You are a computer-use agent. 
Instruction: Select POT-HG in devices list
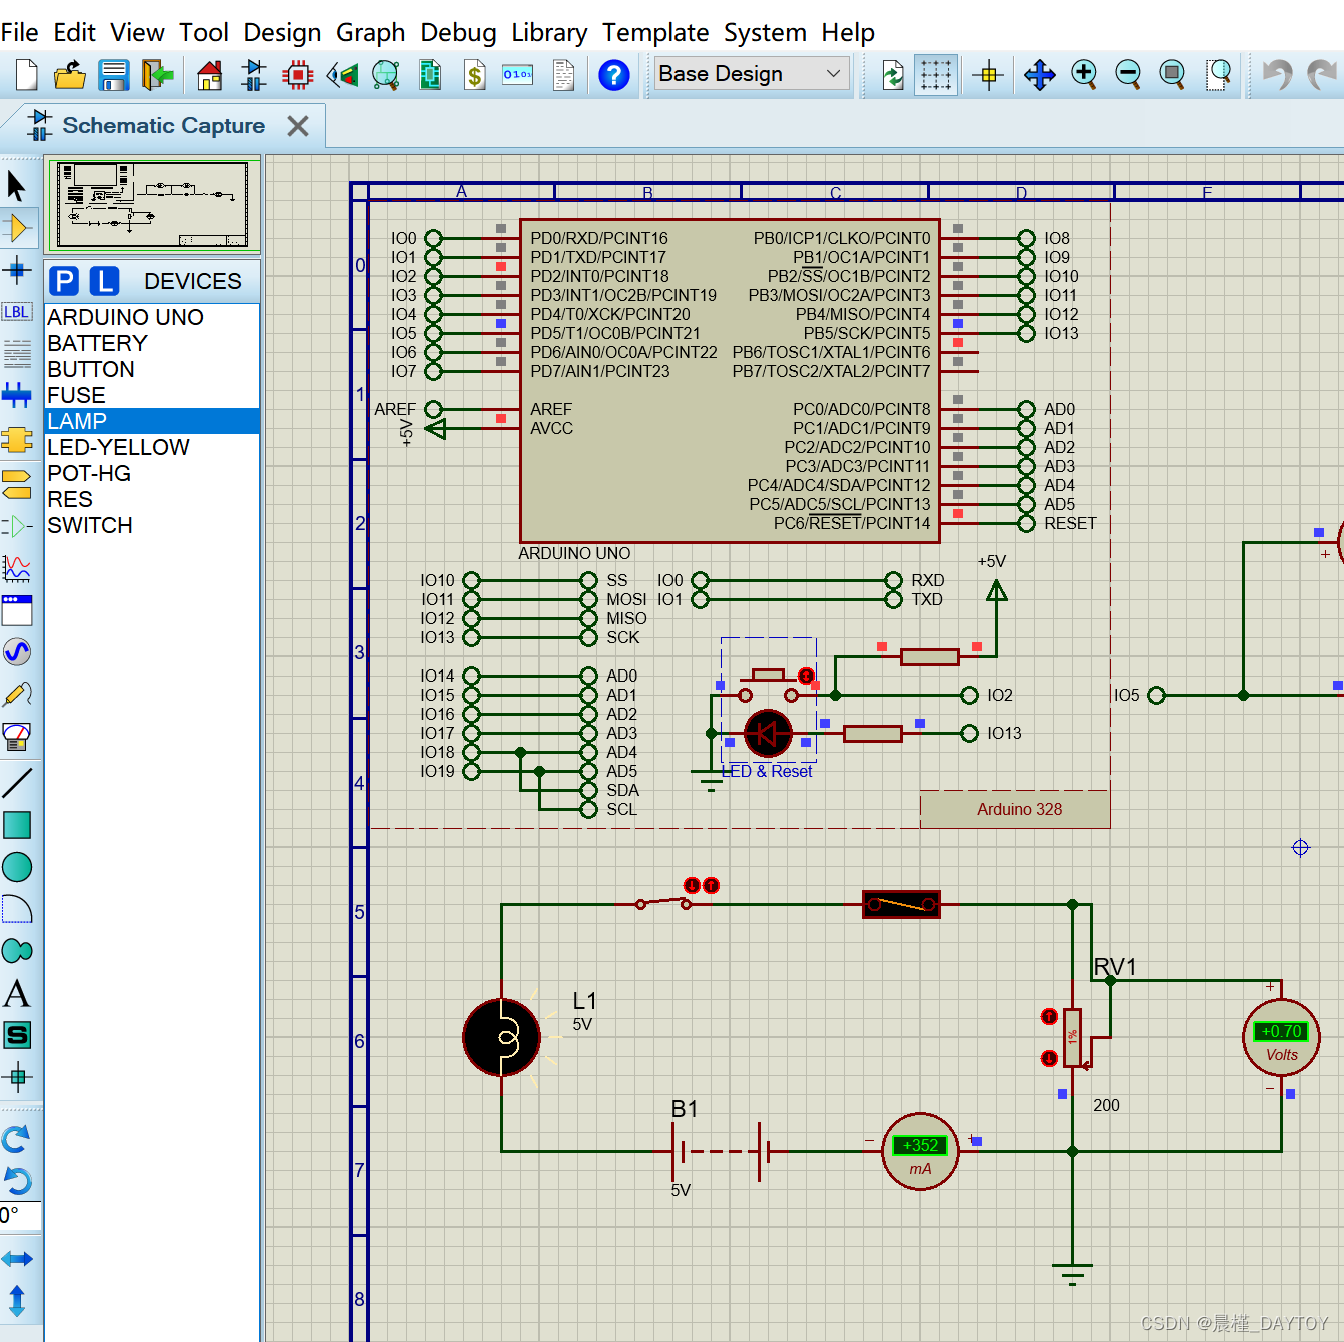pos(152,473)
